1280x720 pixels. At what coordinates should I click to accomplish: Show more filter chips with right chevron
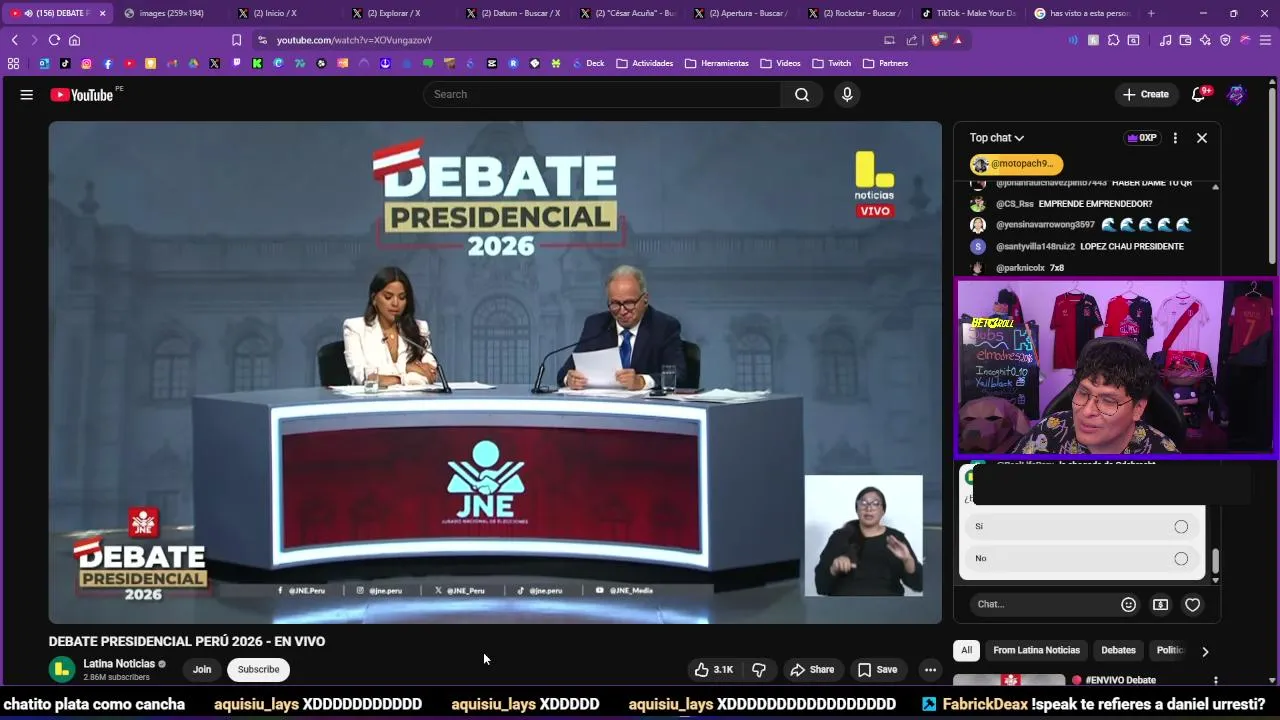tap(1205, 651)
